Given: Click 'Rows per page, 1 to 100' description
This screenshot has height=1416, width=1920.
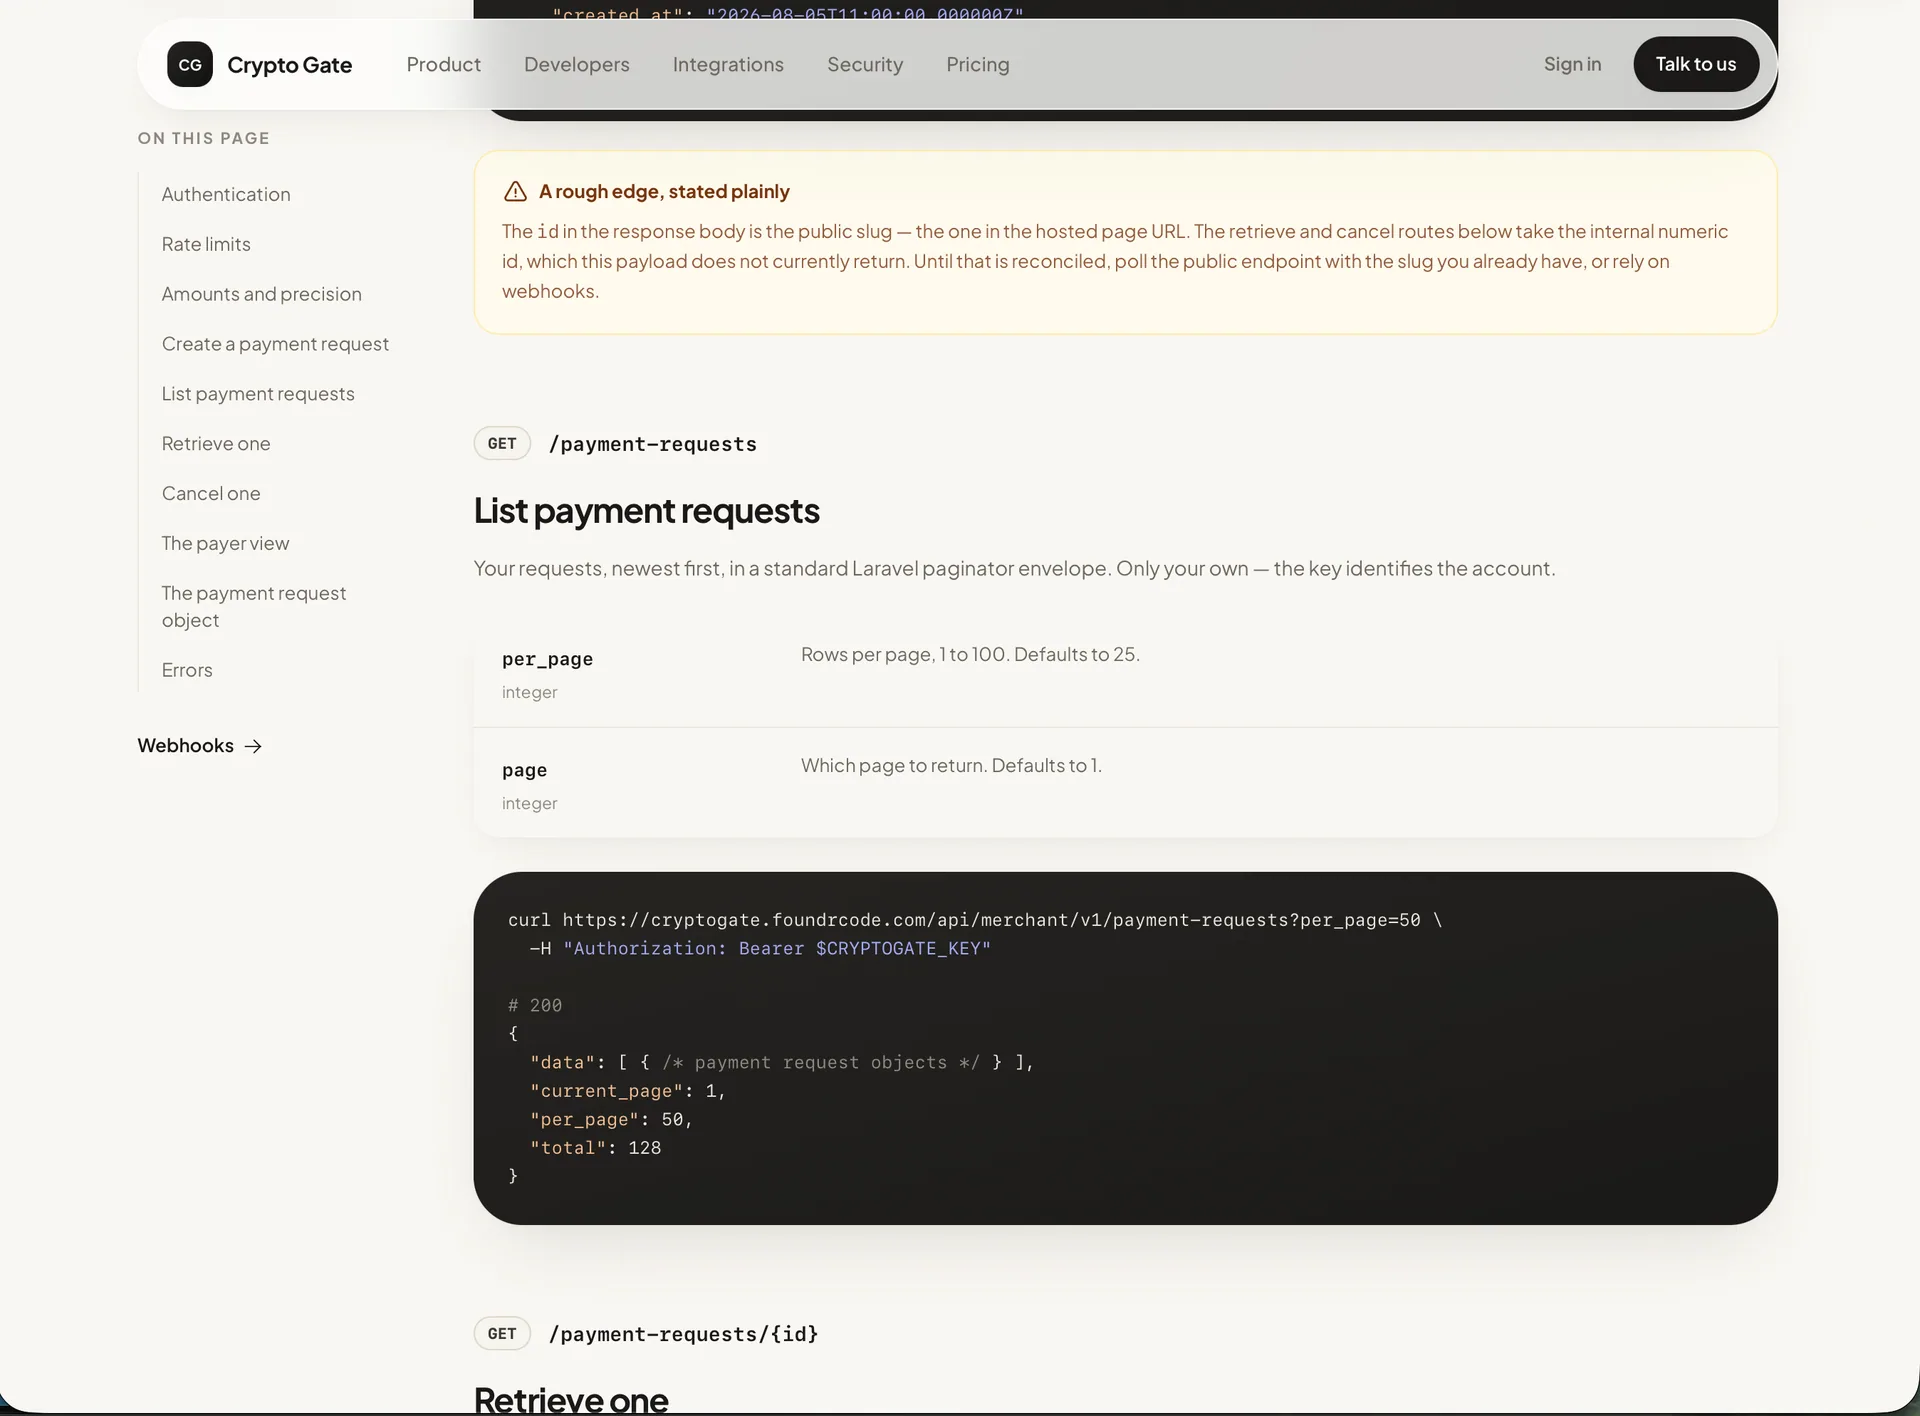Looking at the screenshot, I should tap(970, 654).
